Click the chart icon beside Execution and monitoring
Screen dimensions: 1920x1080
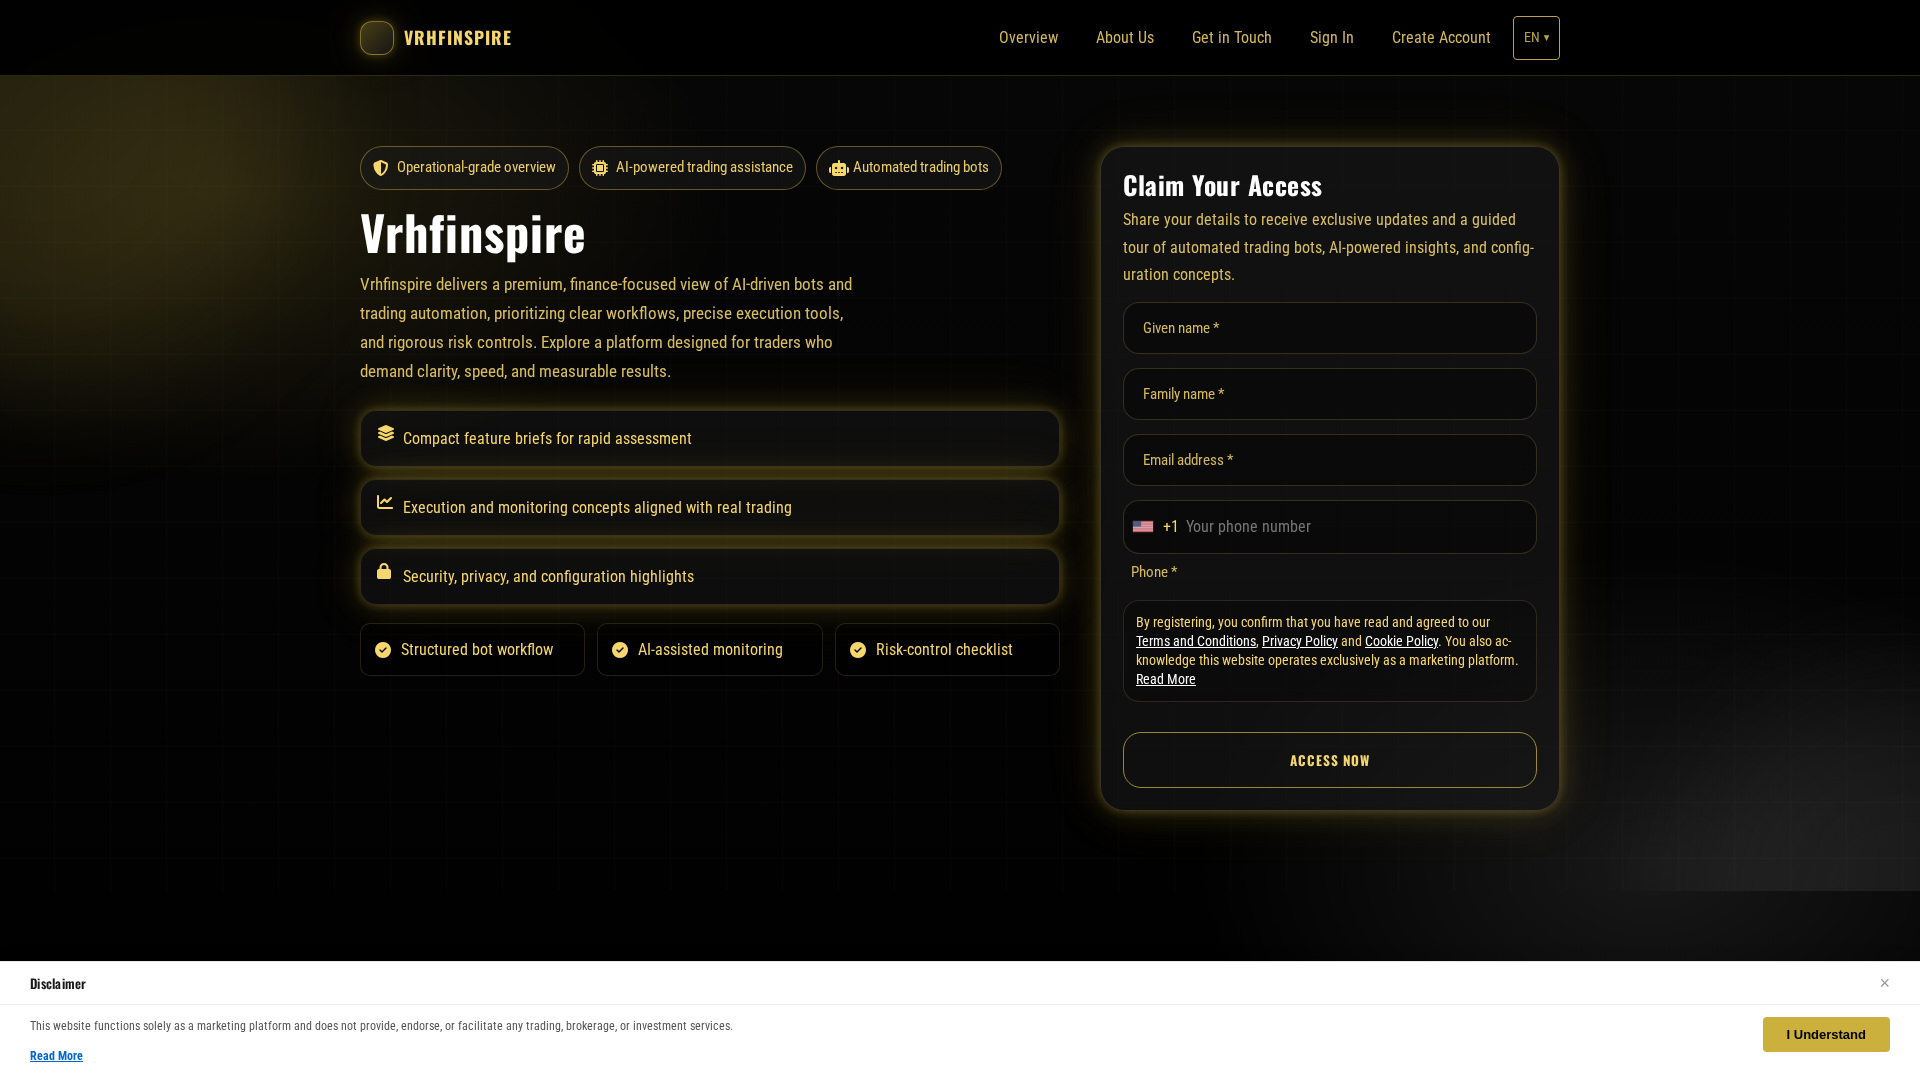coord(385,502)
